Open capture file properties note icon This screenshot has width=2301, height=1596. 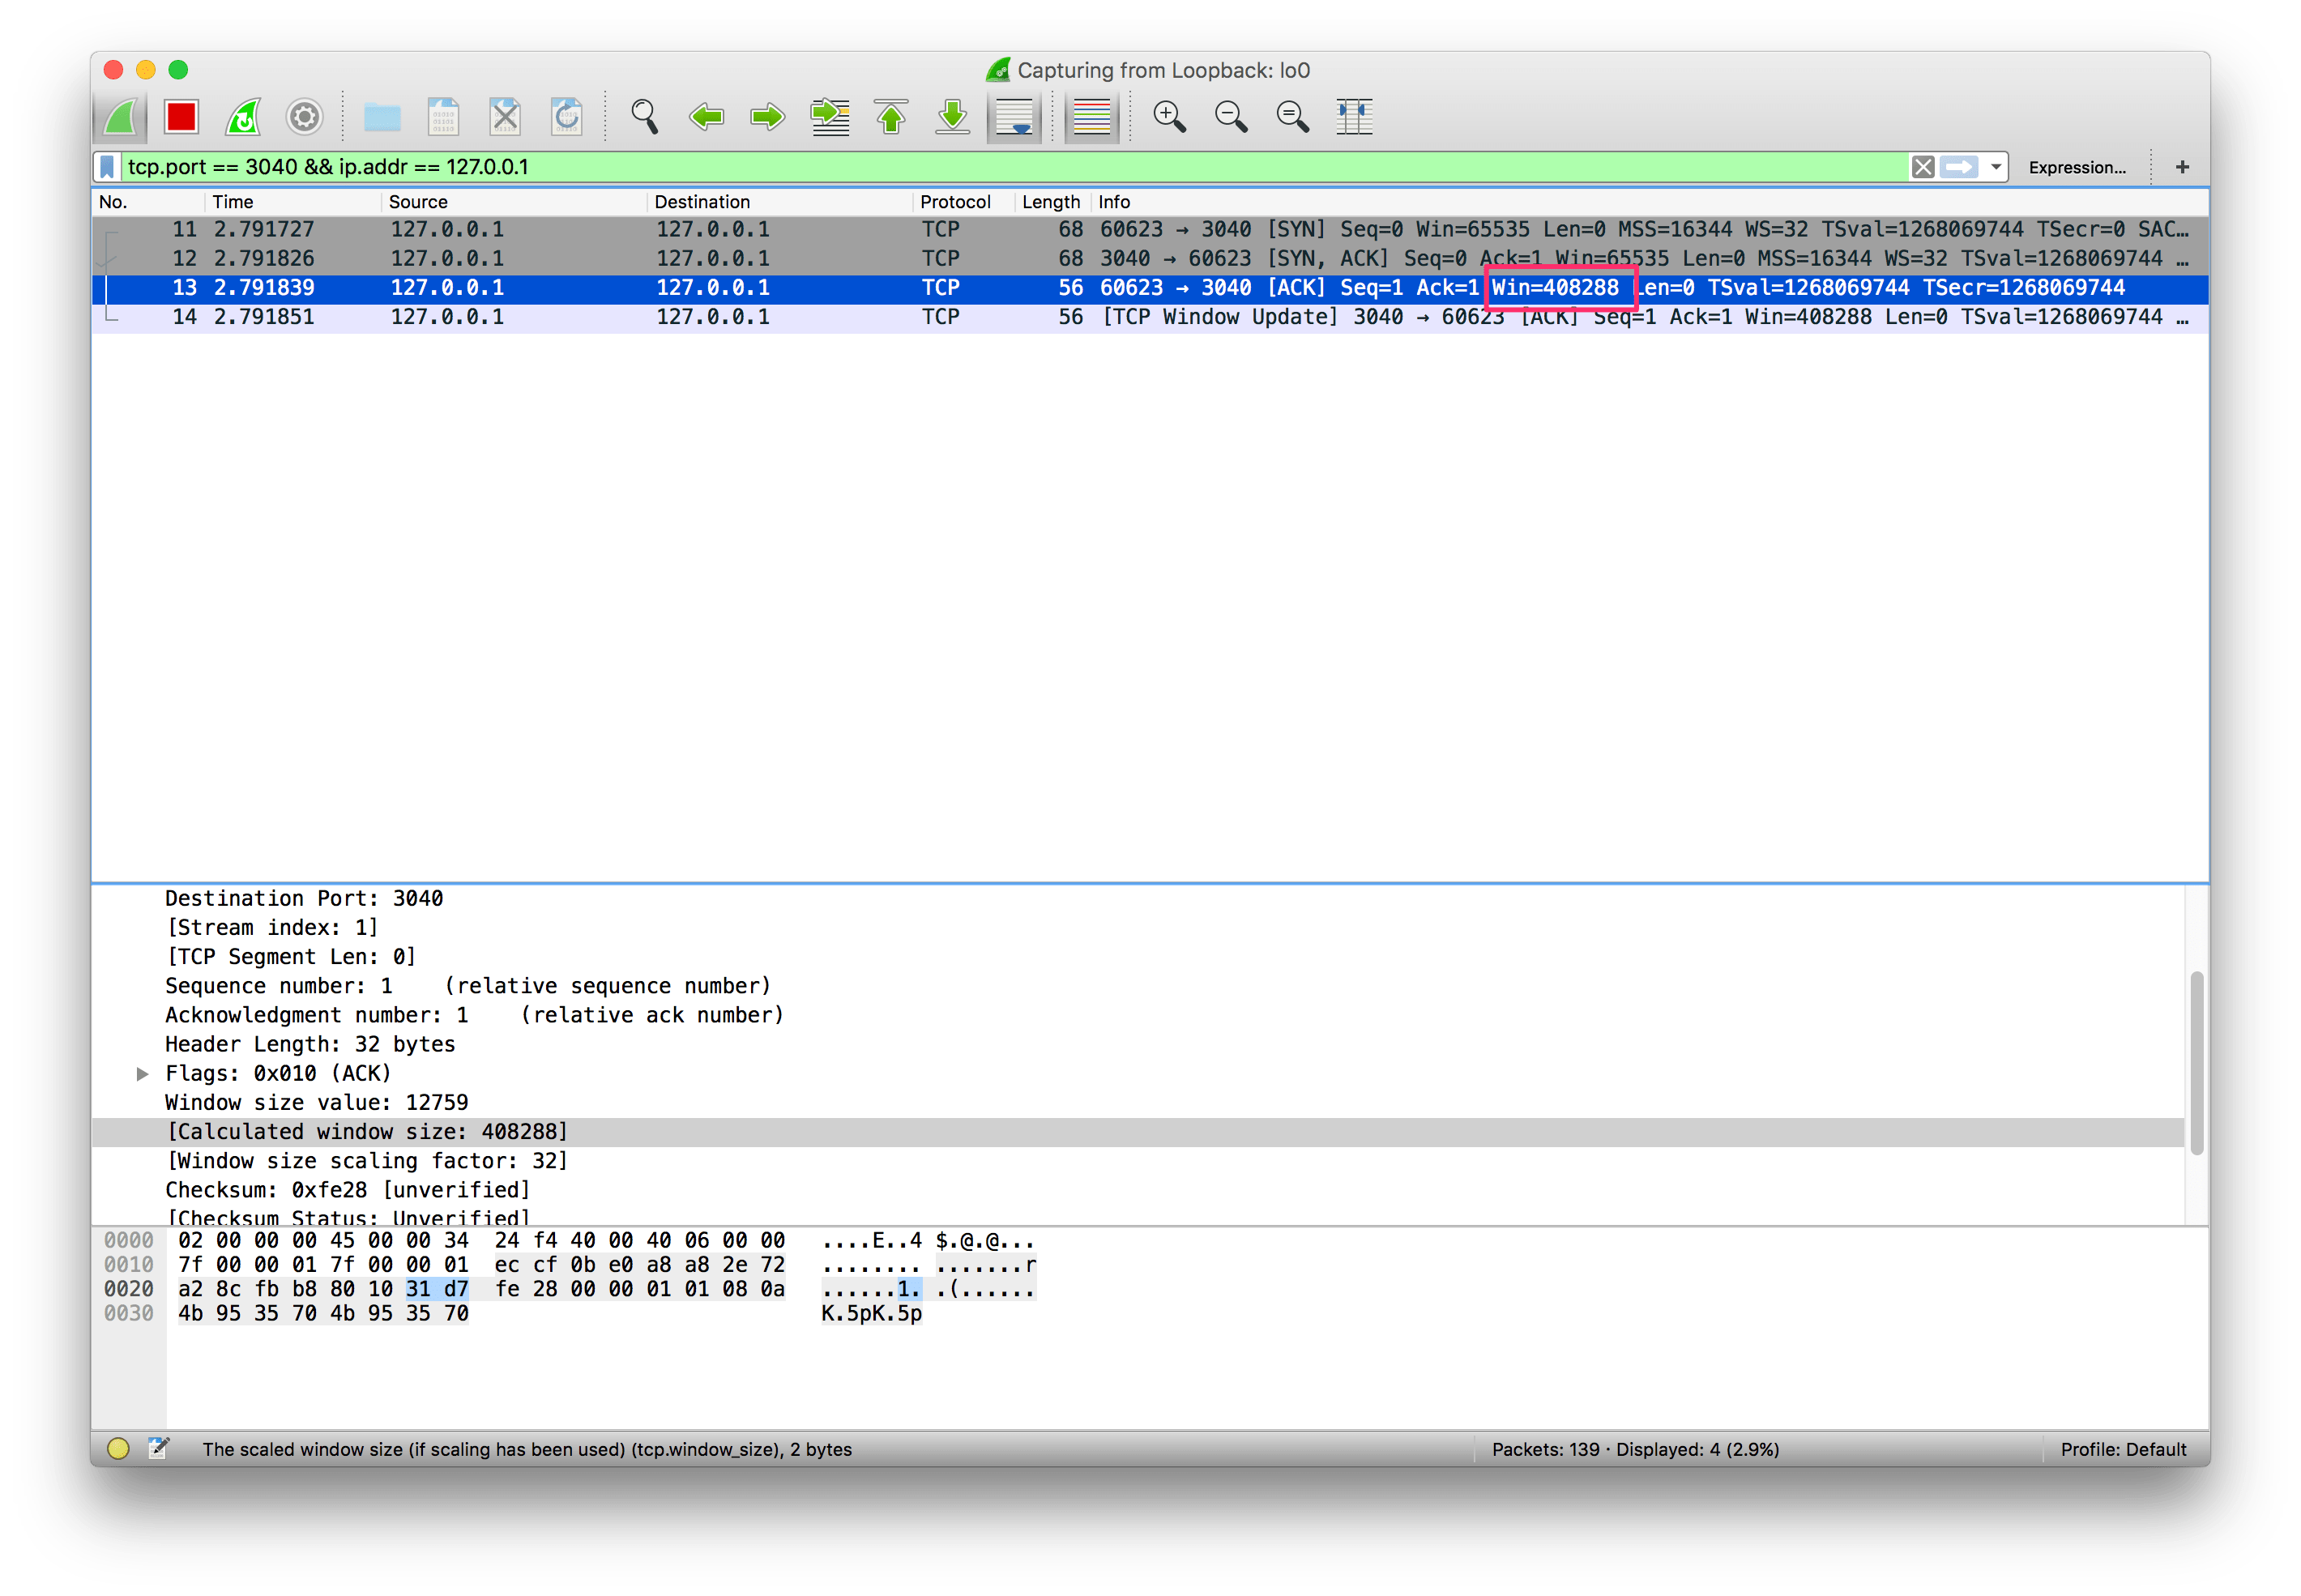pos(158,1449)
